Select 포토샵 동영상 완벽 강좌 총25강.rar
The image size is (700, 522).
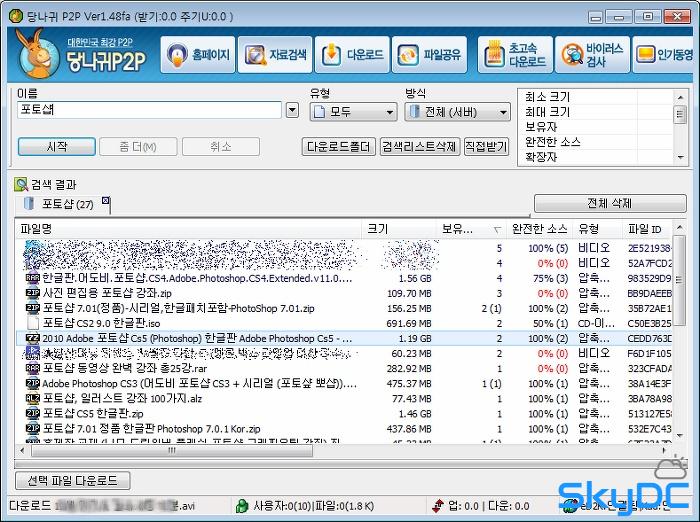point(344,368)
